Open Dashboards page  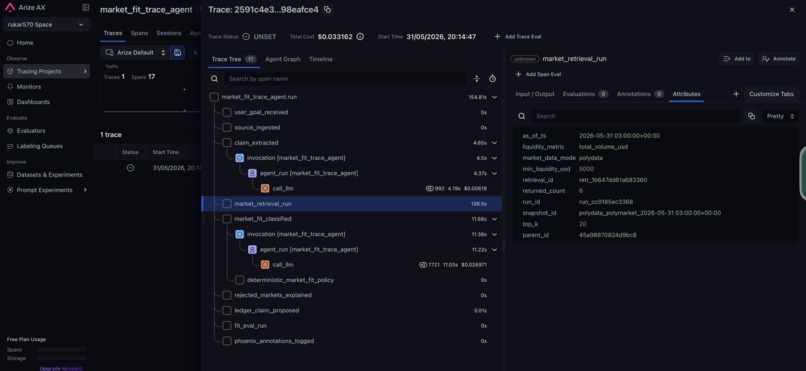tap(33, 102)
